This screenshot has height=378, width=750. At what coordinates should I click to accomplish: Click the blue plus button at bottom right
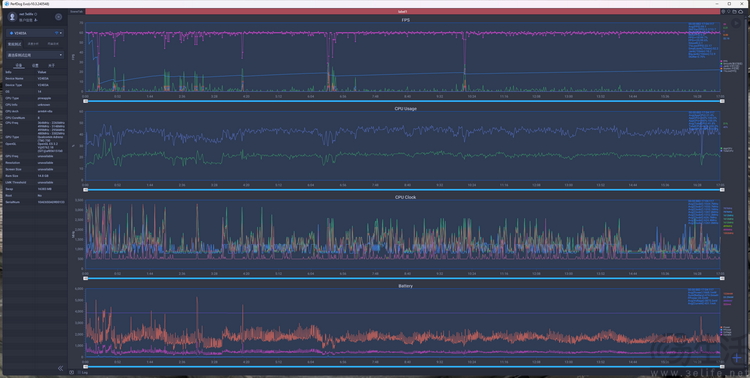(x=737, y=357)
